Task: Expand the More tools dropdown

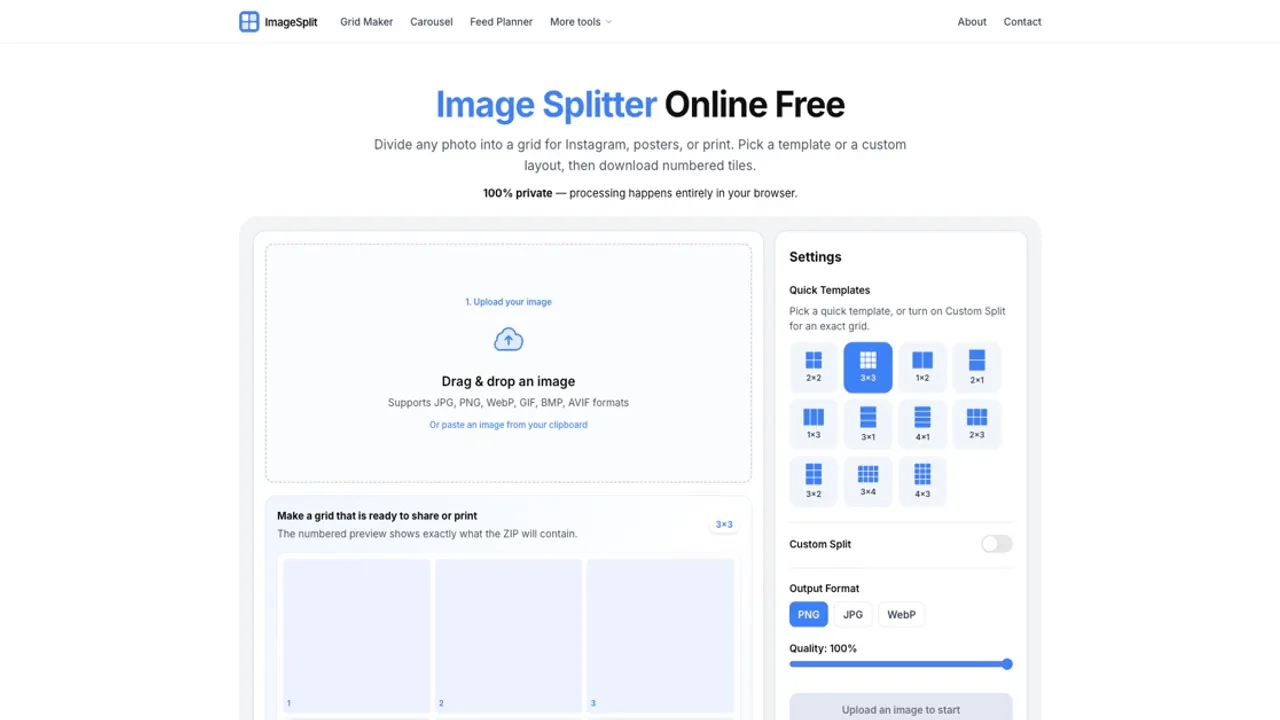Action: click(580, 22)
